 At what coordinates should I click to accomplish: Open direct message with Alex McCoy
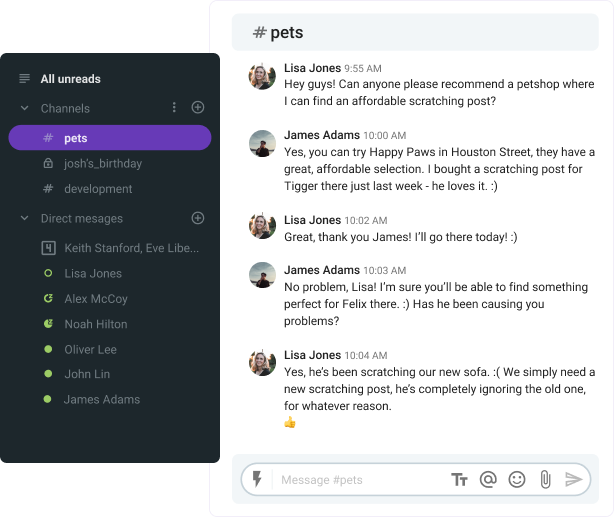point(96,299)
